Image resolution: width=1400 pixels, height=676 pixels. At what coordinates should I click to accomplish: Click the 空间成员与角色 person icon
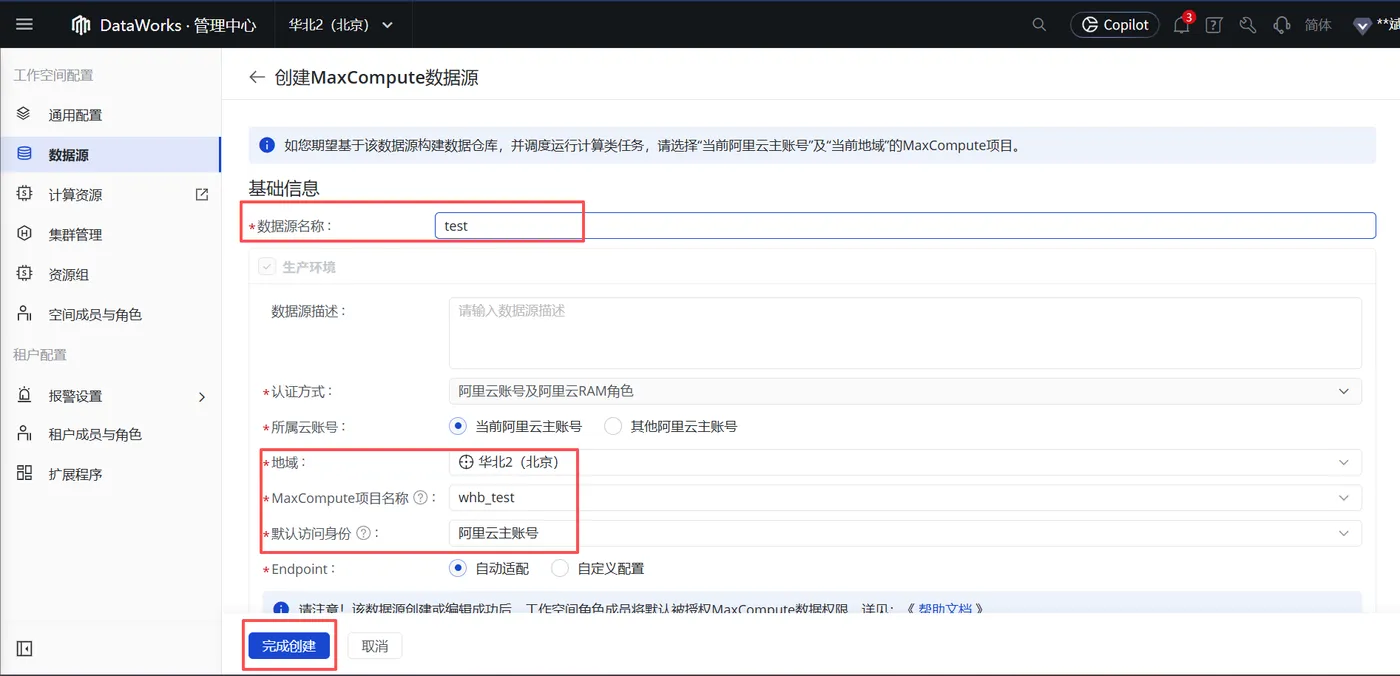pyautogui.click(x=24, y=314)
